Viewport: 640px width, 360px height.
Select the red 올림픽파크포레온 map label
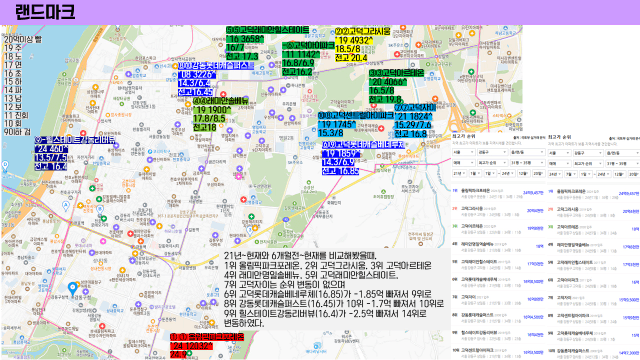coord(207,346)
